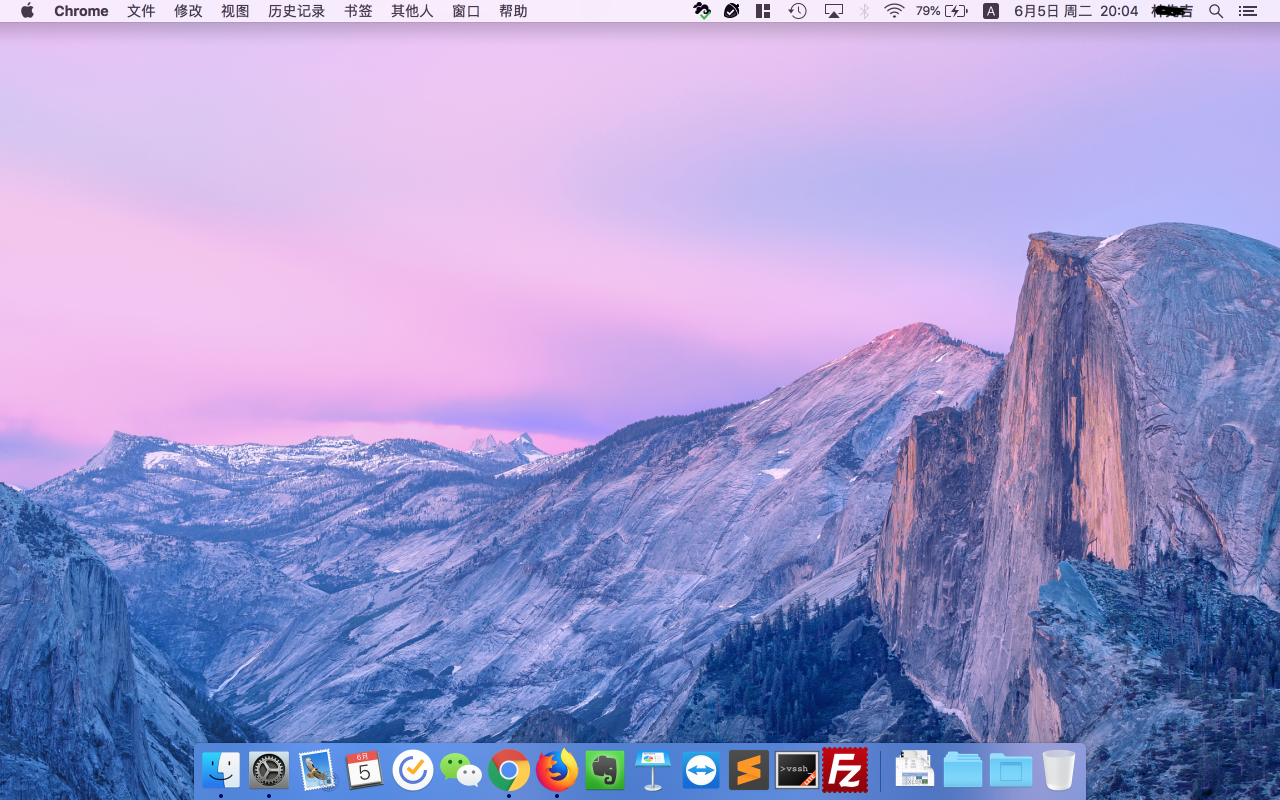Open the window layout blocks menu bar icon
Image resolution: width=1280 pixels, height=800 pixels.
pos(763,11)
